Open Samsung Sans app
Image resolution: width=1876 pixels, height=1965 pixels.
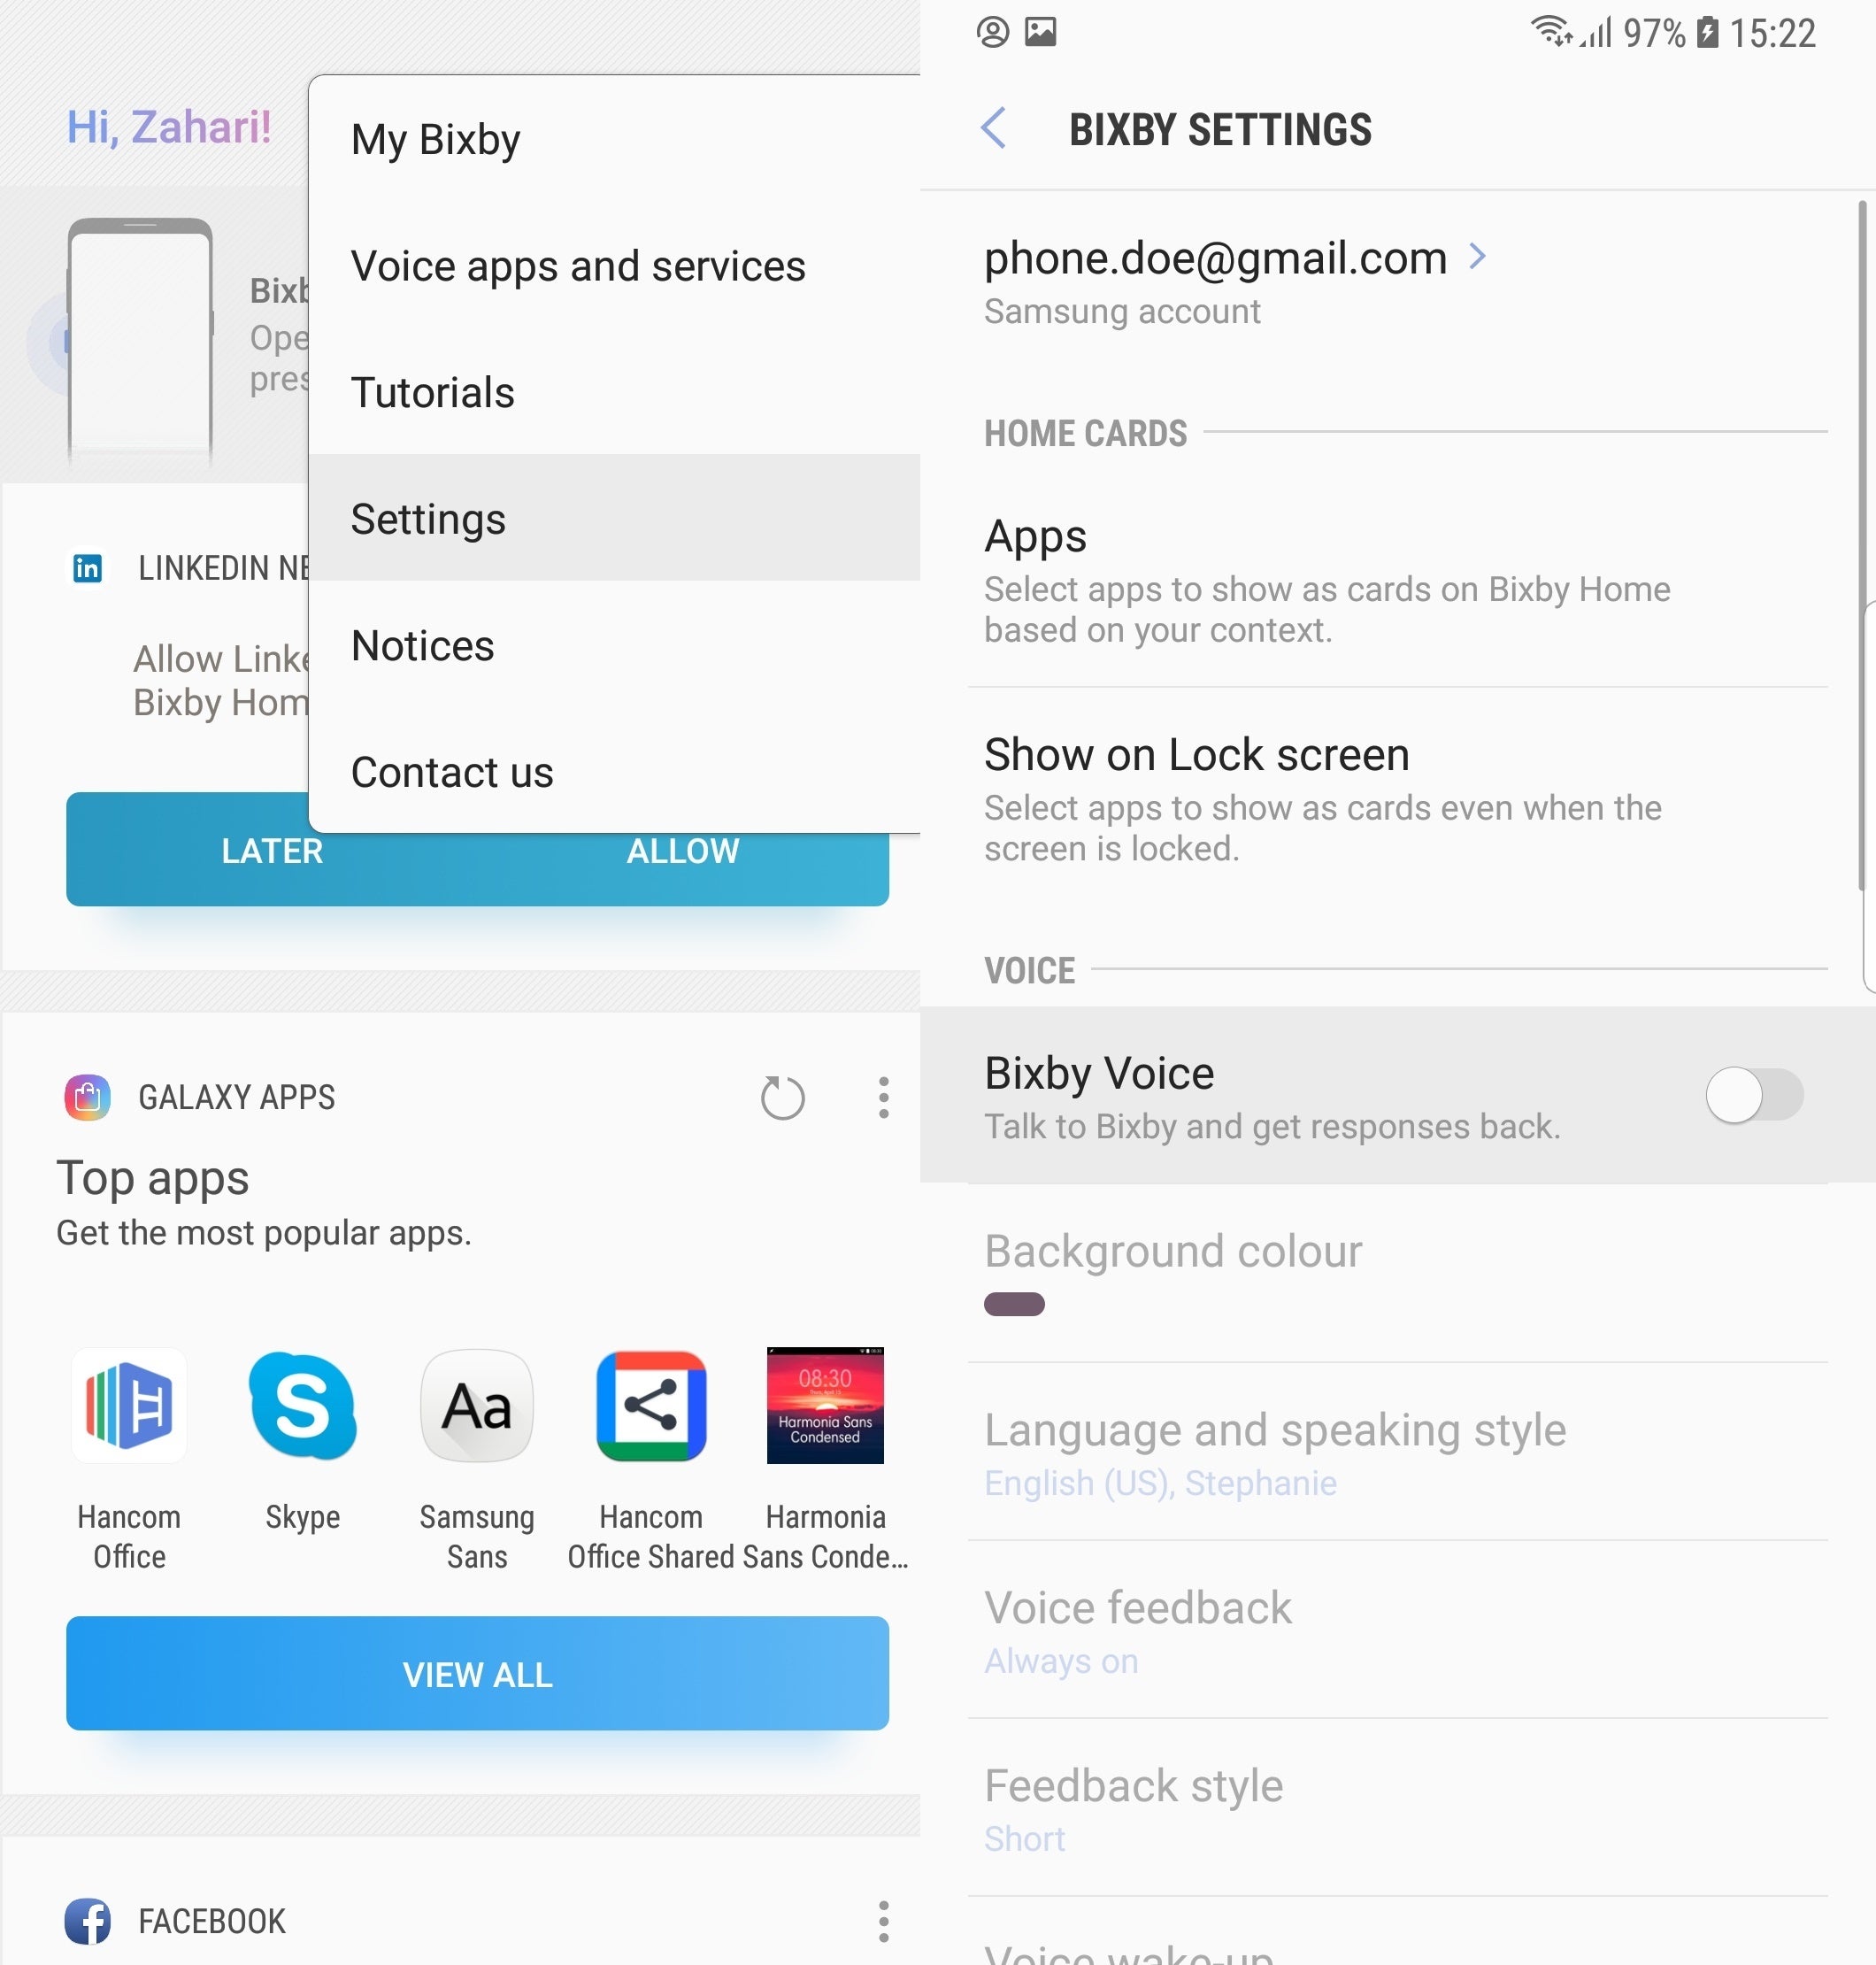pos(477,1404)
